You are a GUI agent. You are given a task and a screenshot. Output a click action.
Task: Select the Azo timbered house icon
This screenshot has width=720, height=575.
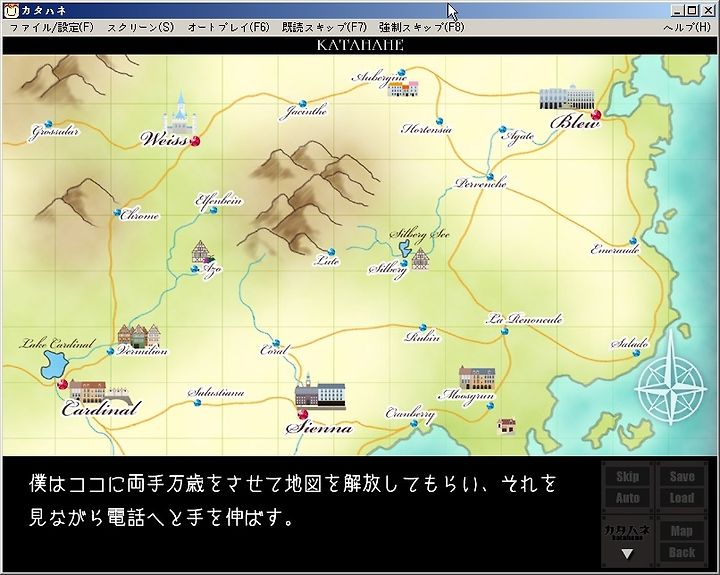point(201,251)
